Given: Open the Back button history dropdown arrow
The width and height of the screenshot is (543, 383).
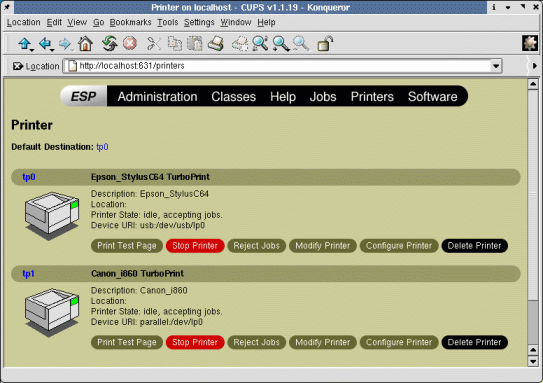Looking at the screenshot, I should (52, 51).
